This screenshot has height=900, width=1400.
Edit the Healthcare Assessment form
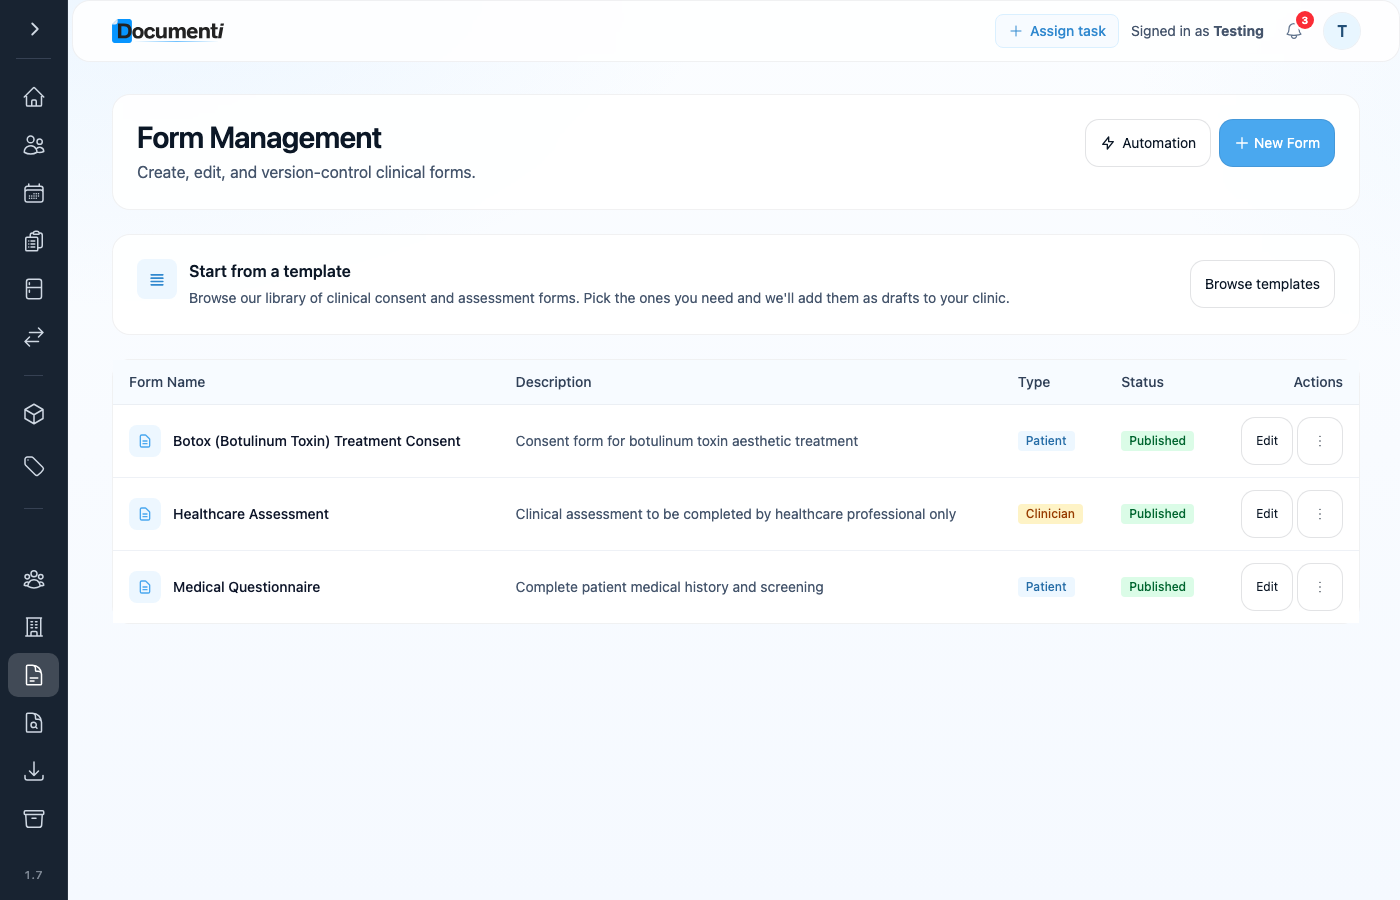[x=1267, y=514]
